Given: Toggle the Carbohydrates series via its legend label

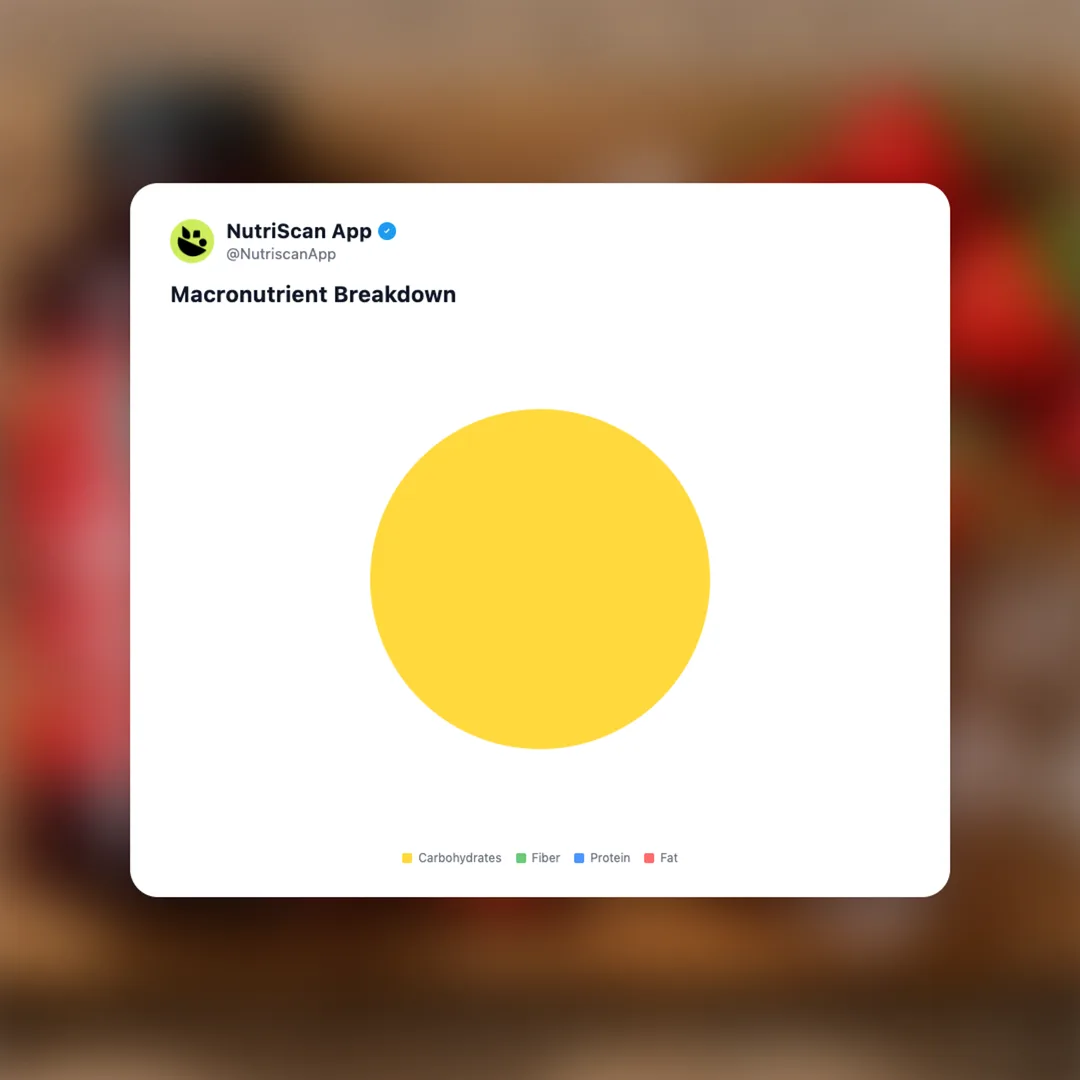Looking at the screenshot, I should (x=459, y=858).
